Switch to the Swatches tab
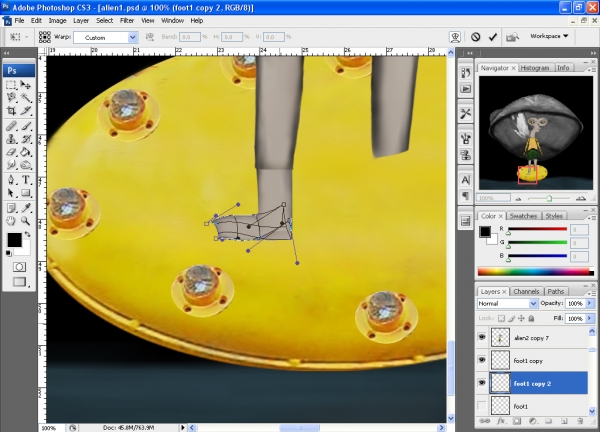The width and height of the screenshot is (600, 432). pyautogui.click(x=523, y=216)
